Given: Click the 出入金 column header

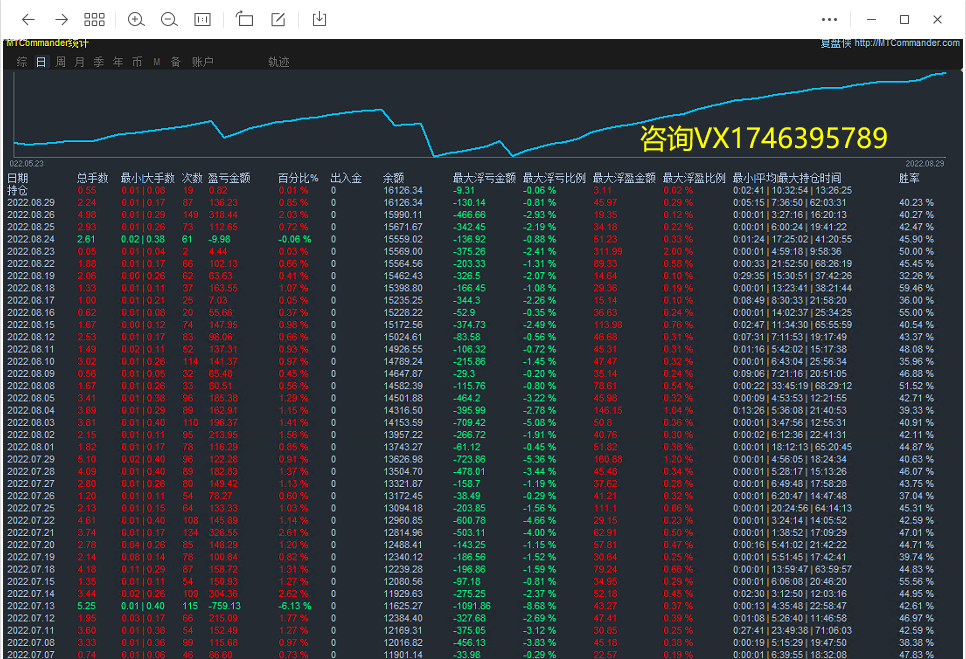Looking at the screenshot, I should click(x=346, y=178).
